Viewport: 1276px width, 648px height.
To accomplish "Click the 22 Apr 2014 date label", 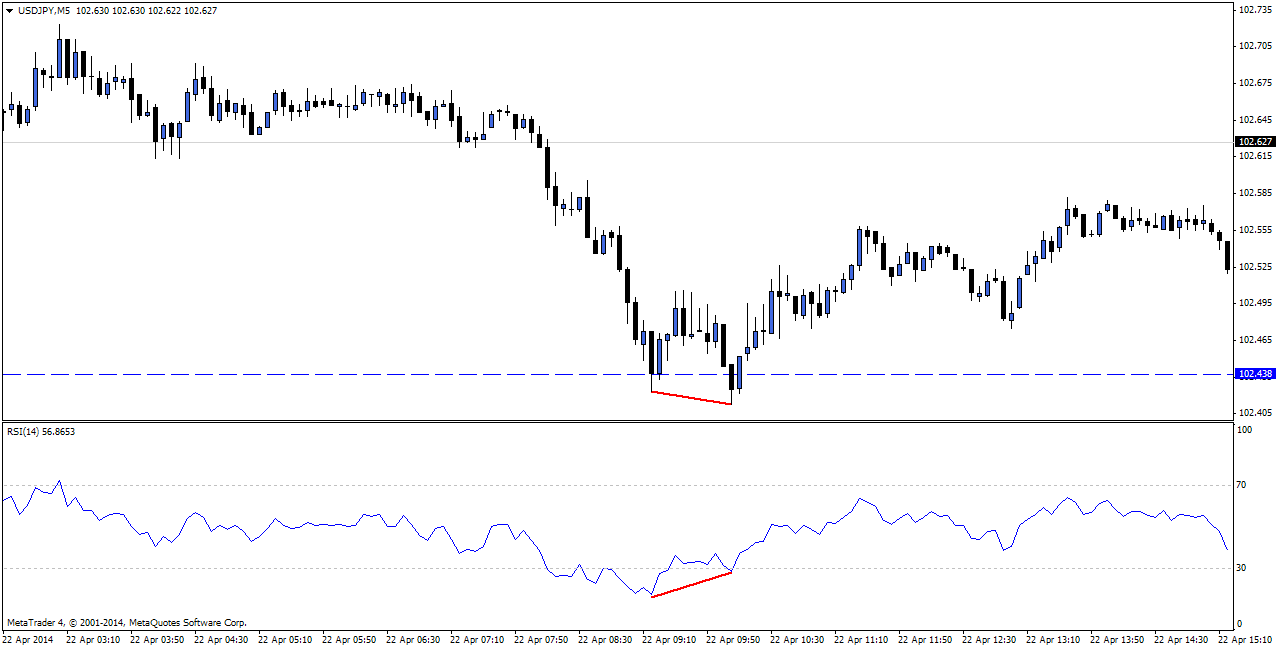I will [x=27, y=639].
